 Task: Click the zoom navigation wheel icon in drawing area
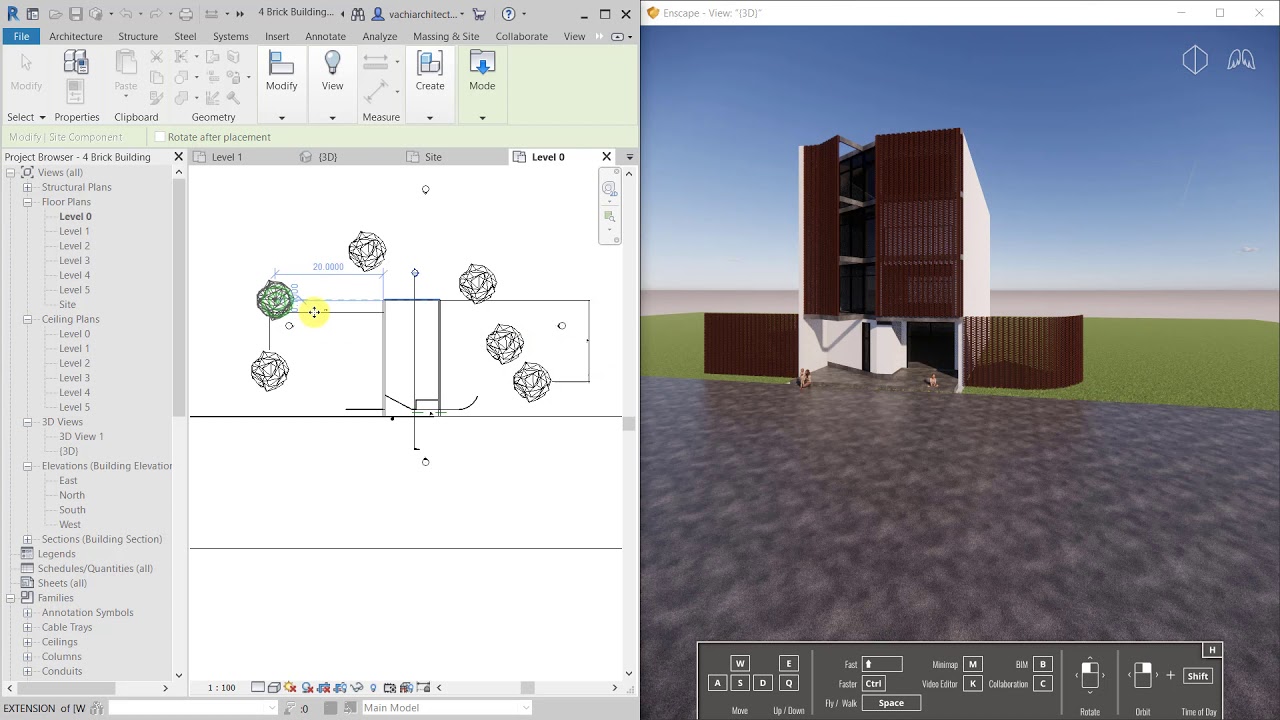[x=609, y=189]
